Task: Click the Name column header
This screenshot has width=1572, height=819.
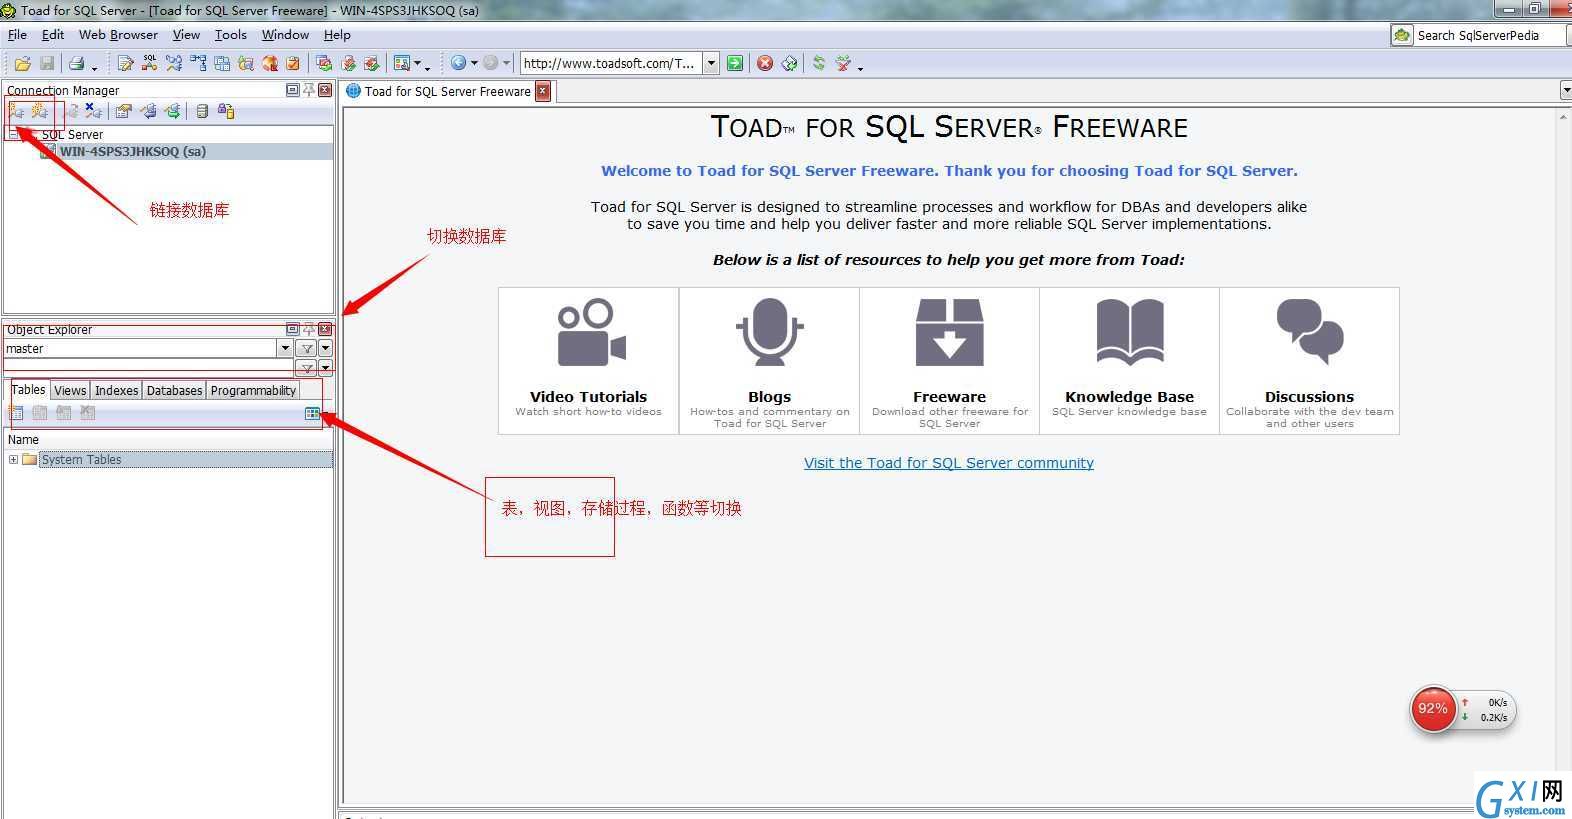Action: (168, 440)
